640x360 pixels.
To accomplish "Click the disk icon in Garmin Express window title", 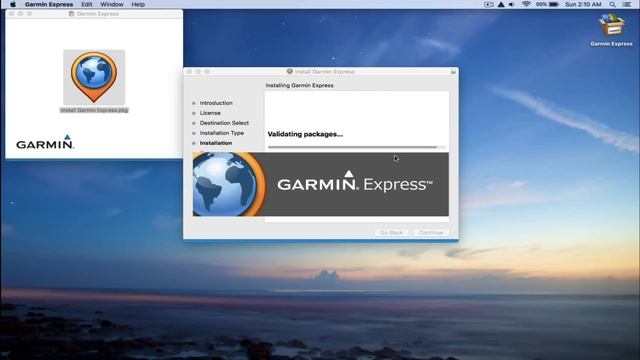I will [x=71, y=13].
